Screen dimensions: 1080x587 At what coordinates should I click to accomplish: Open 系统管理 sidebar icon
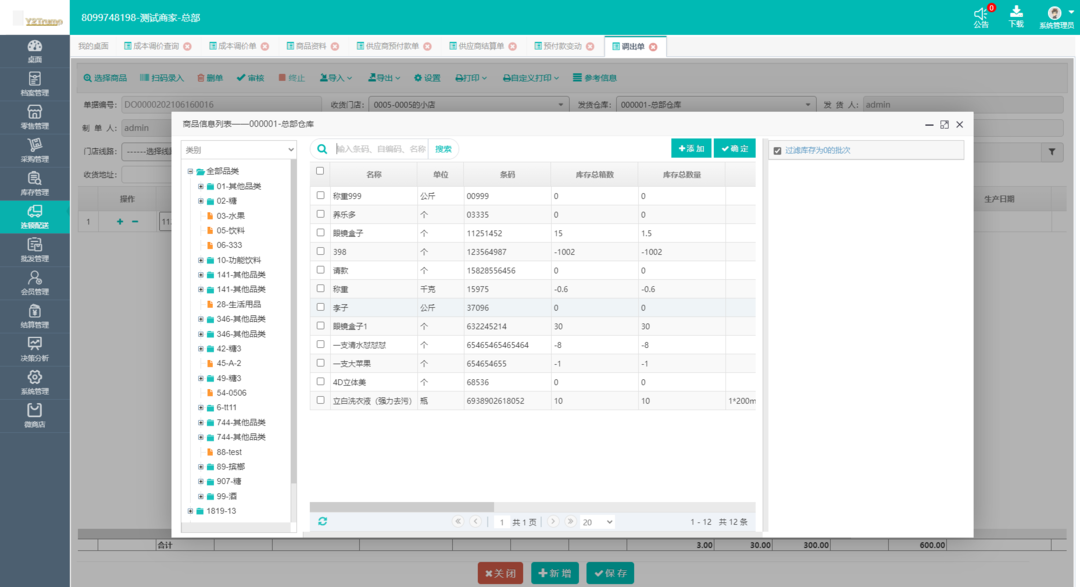(34, 382)
